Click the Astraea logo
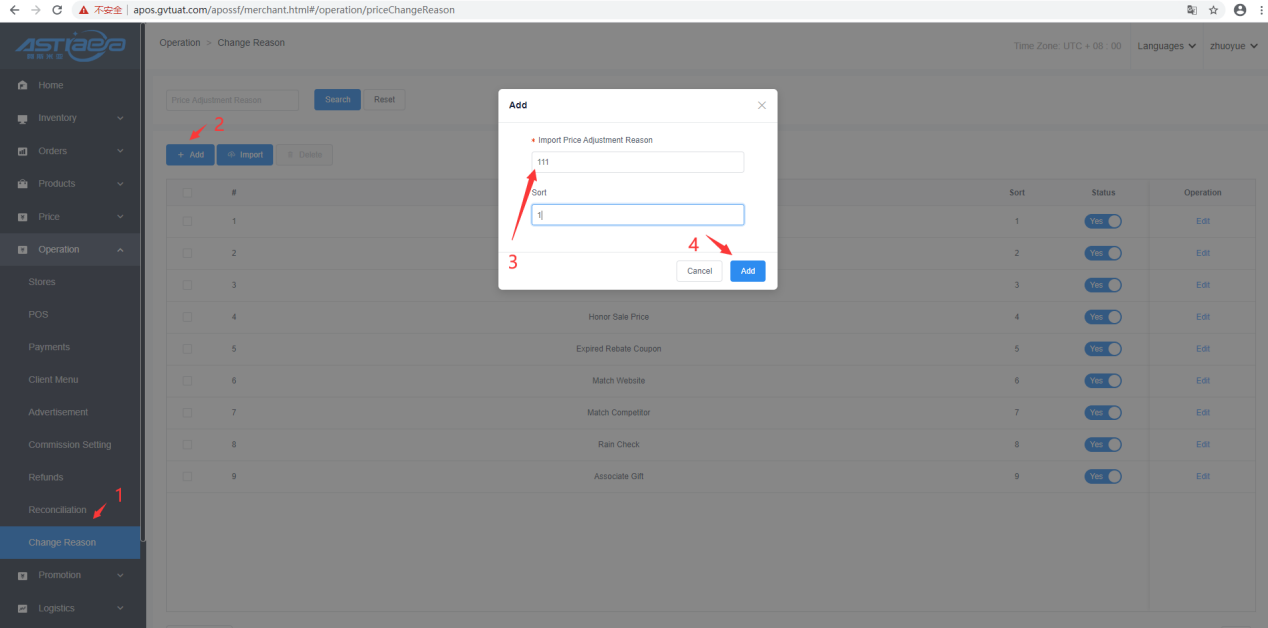This screenshot has width=1268, height=628. (x=70, y=47)
